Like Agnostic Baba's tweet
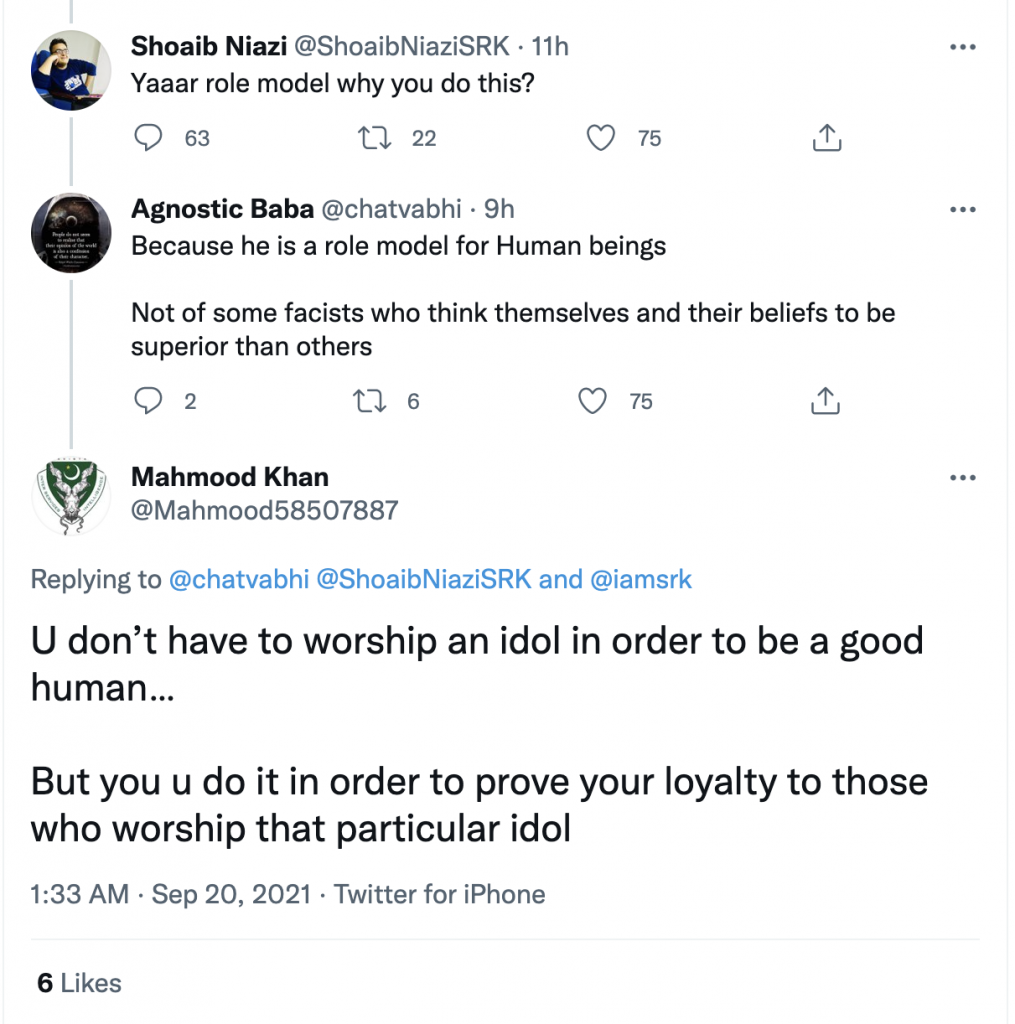 coord(594,402)
